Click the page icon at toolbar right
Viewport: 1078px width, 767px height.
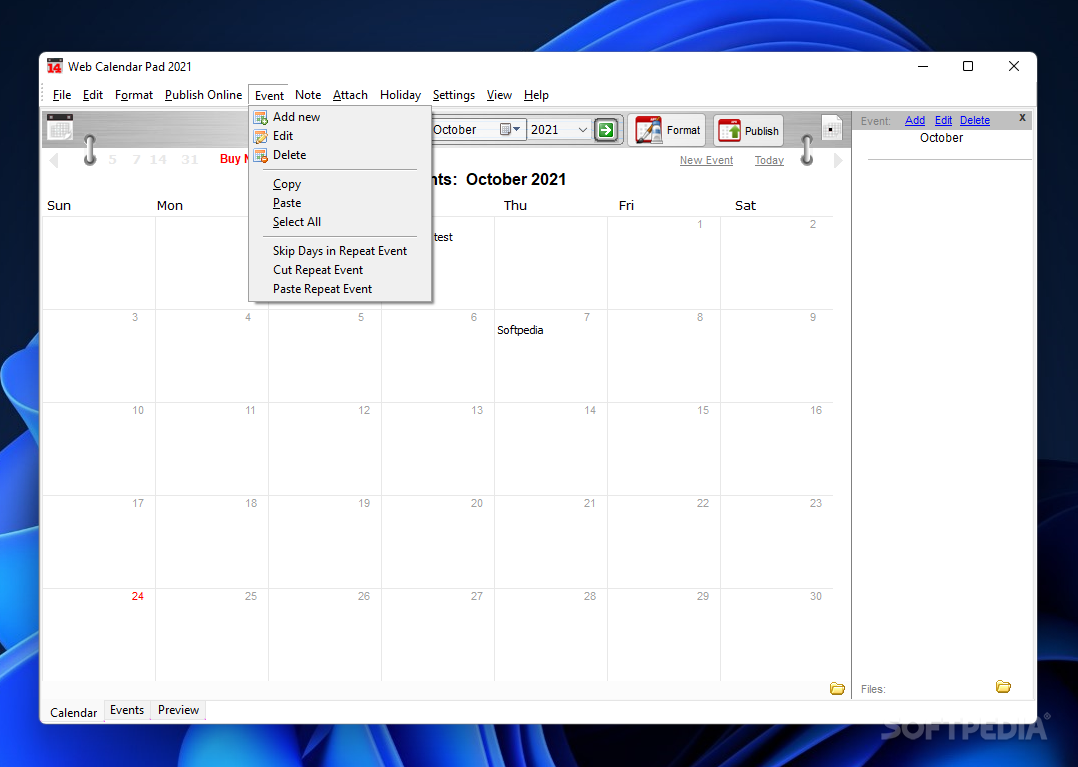tap(832, 128)
